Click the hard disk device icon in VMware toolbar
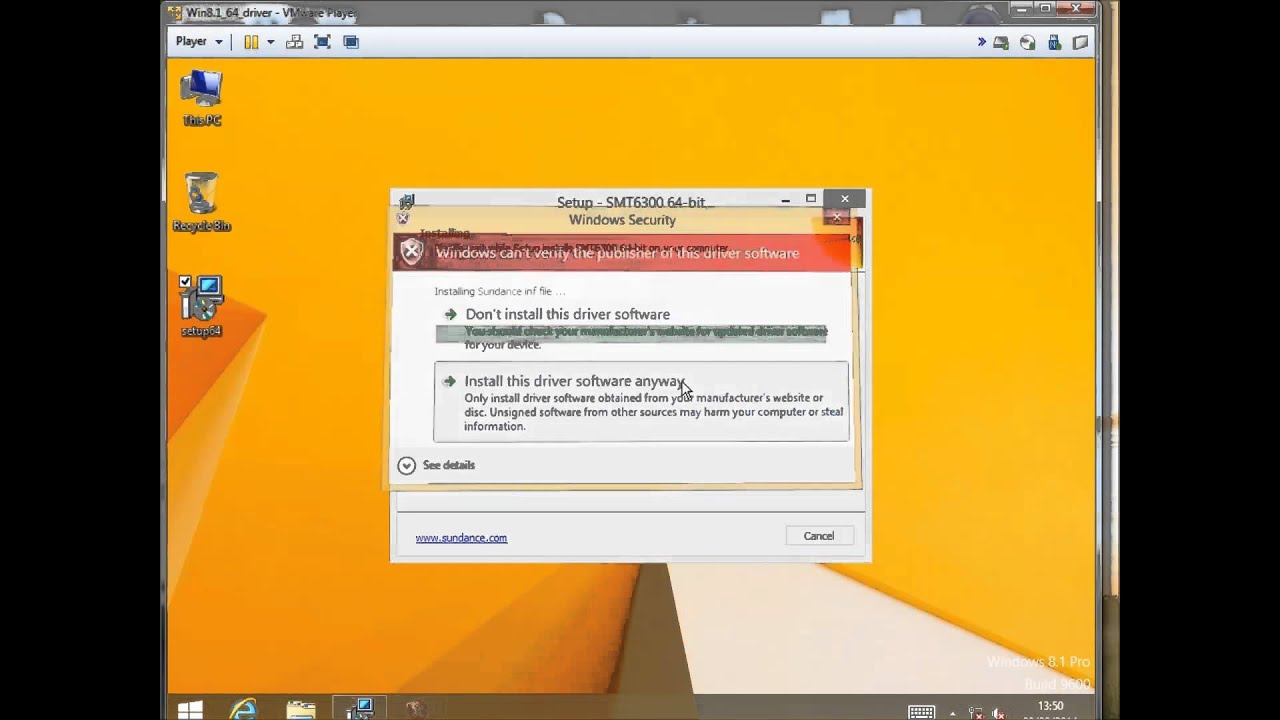 [1000, 42]
